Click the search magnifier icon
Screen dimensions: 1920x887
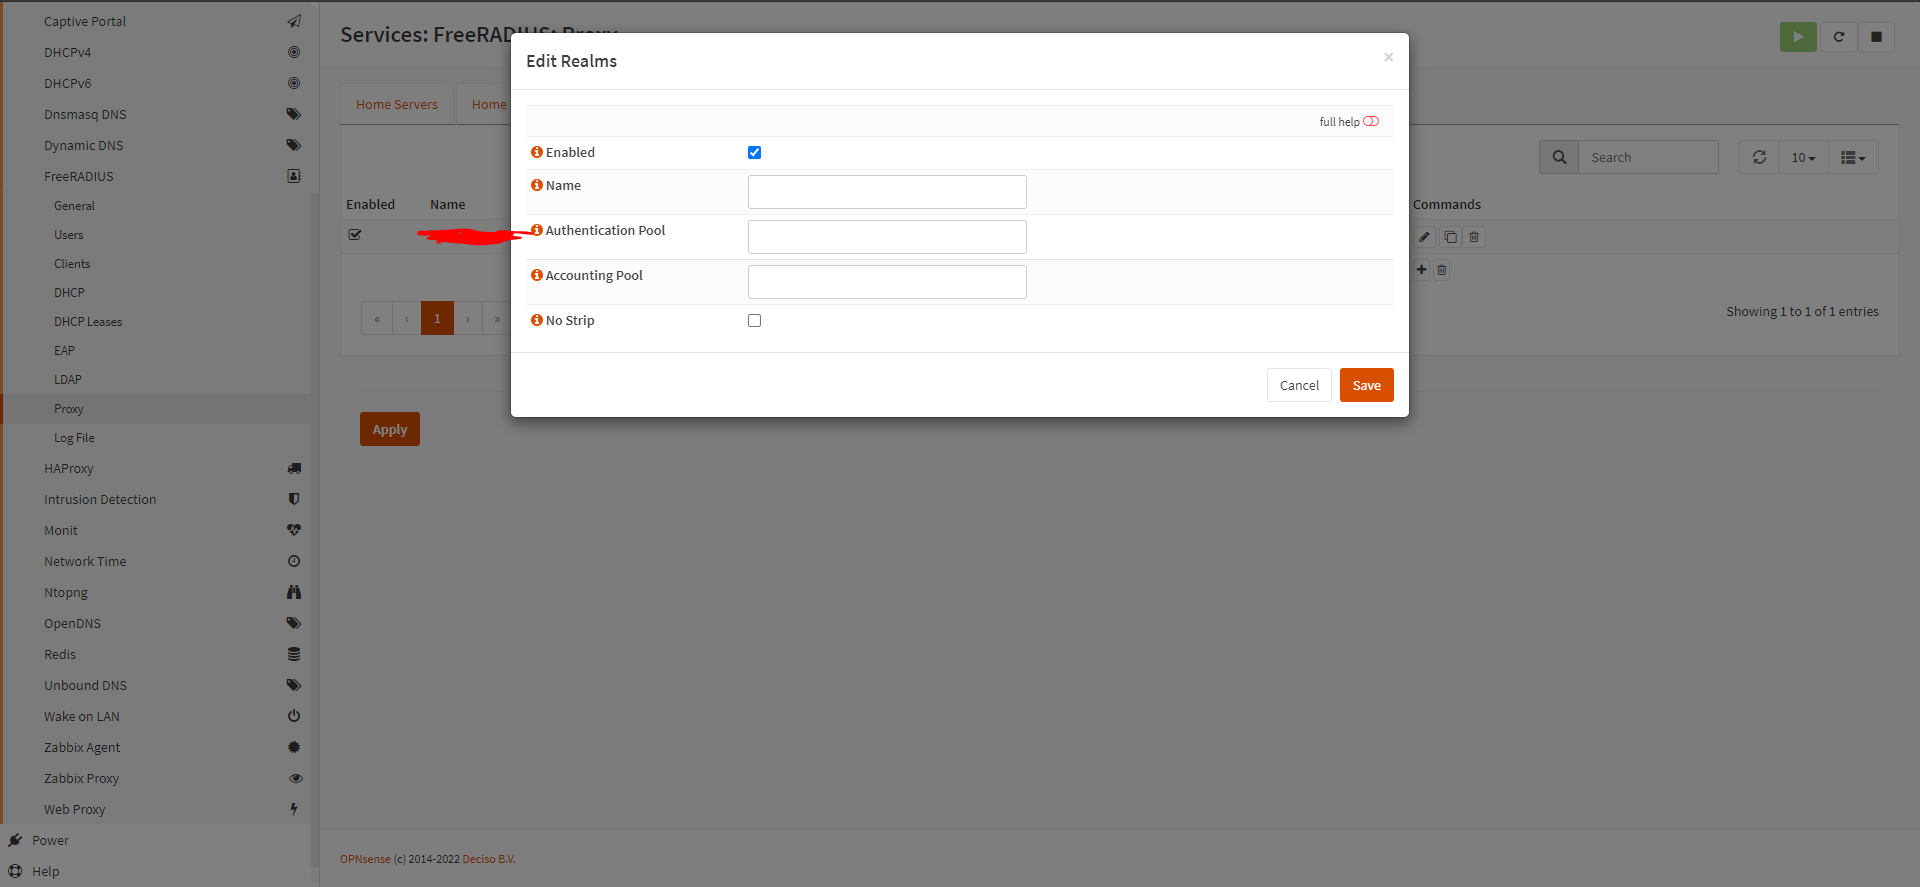click(x=1559, y=157)
